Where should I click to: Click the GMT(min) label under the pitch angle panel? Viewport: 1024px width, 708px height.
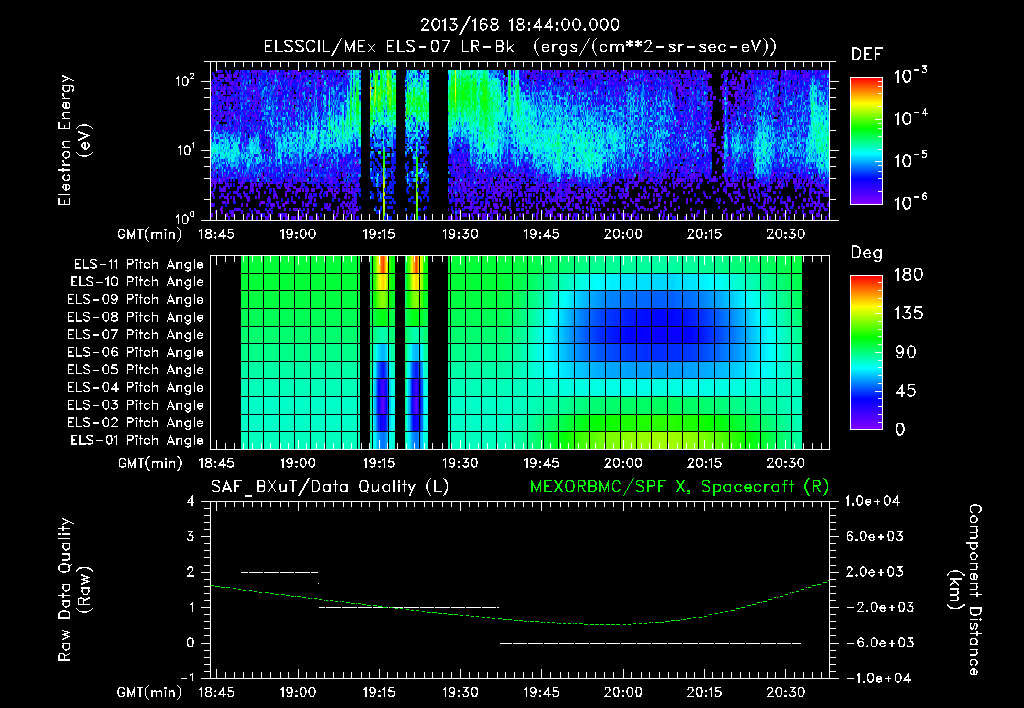coord(150,463)
